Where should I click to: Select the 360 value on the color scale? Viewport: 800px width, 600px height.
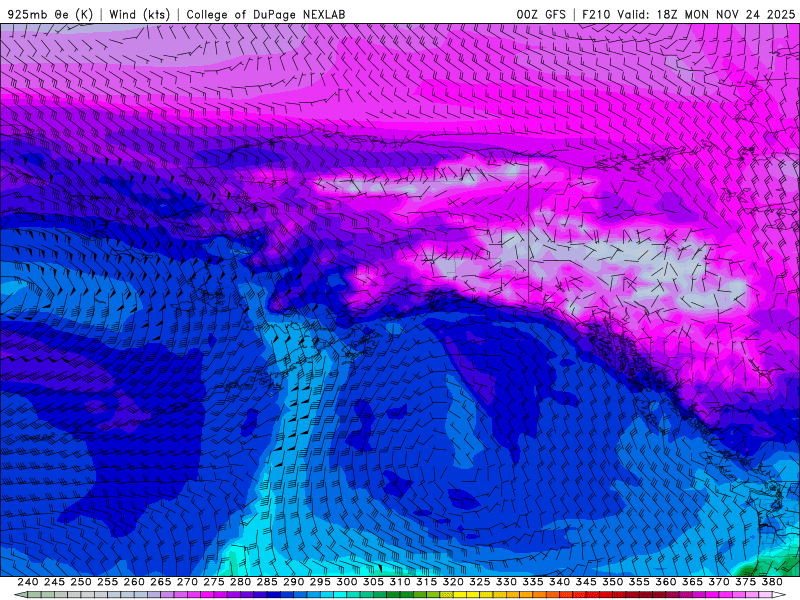pyautogui.click(x=666, y=582)
